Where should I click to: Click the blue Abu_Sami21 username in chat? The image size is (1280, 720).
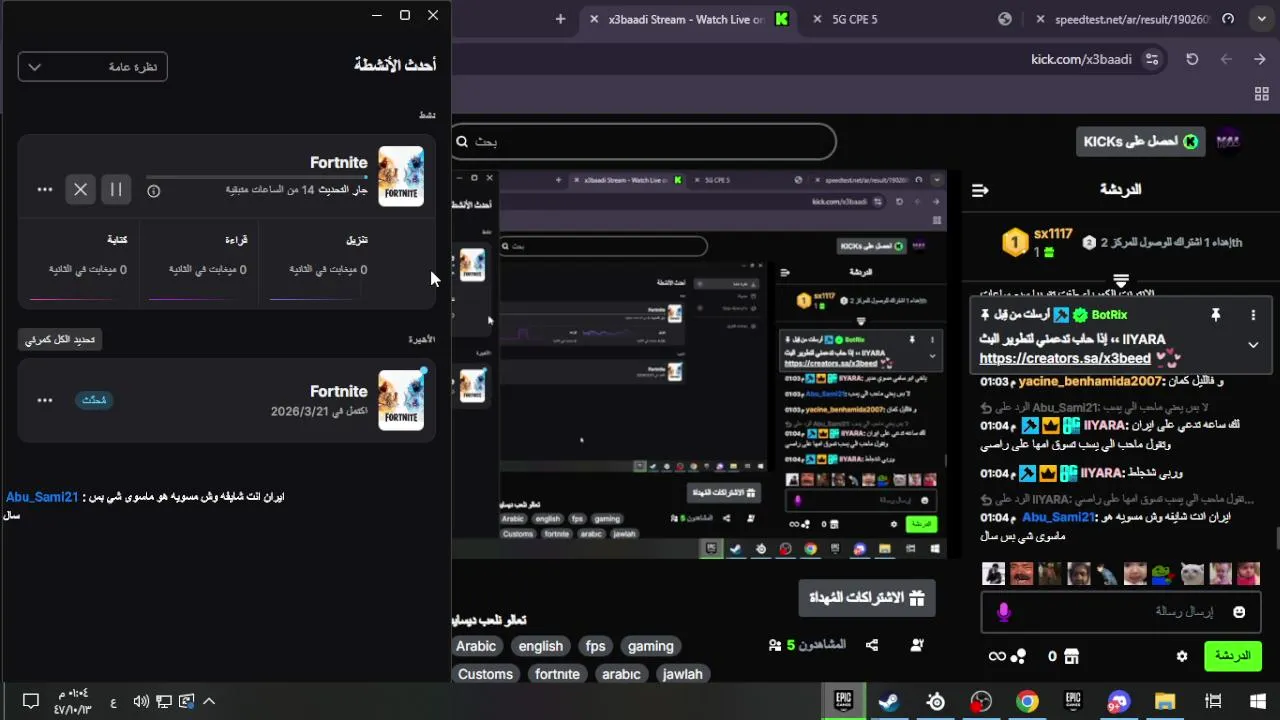coord(1058,517)
